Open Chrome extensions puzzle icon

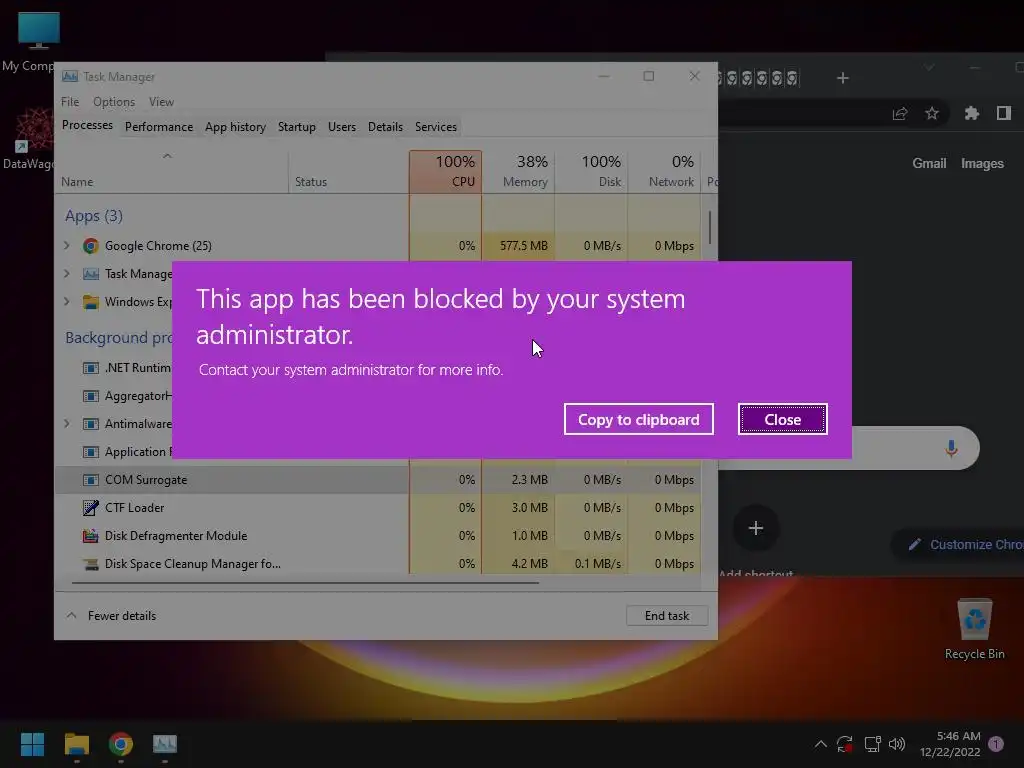pos(972,114)
